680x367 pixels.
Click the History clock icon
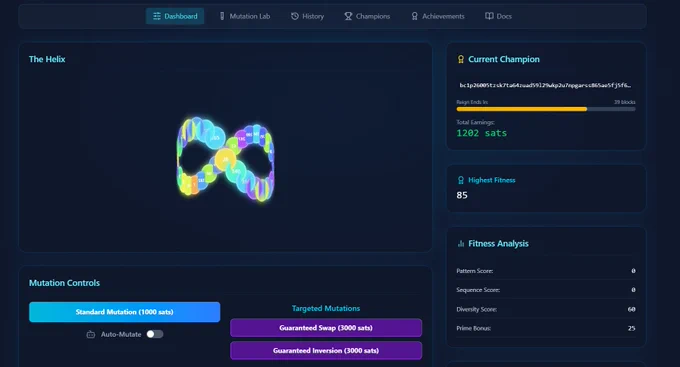295,16
